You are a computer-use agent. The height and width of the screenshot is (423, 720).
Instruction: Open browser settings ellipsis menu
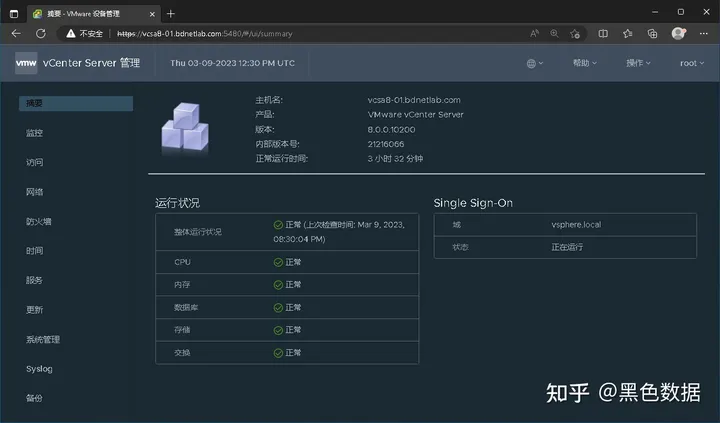point(703,34)
